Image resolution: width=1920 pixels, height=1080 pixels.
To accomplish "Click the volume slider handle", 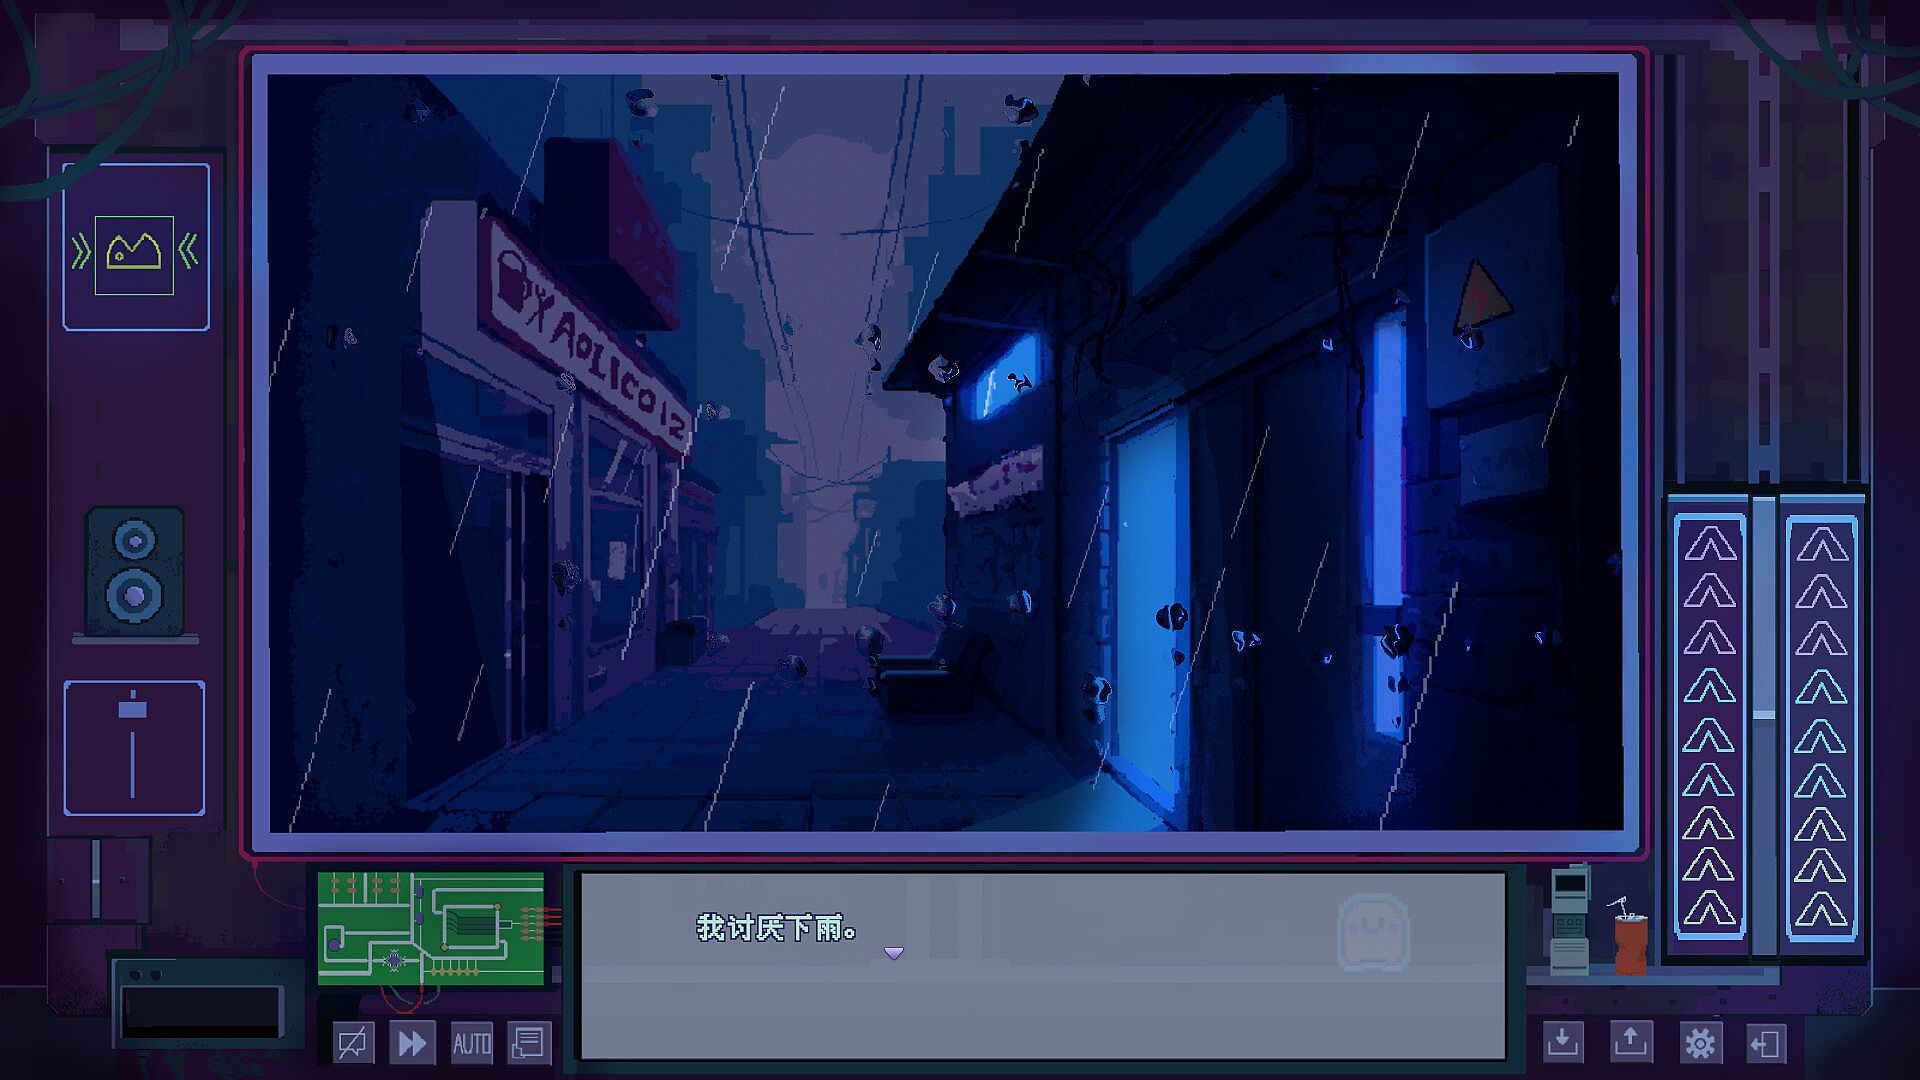I will pyautogui.click(x=132, y=709).
